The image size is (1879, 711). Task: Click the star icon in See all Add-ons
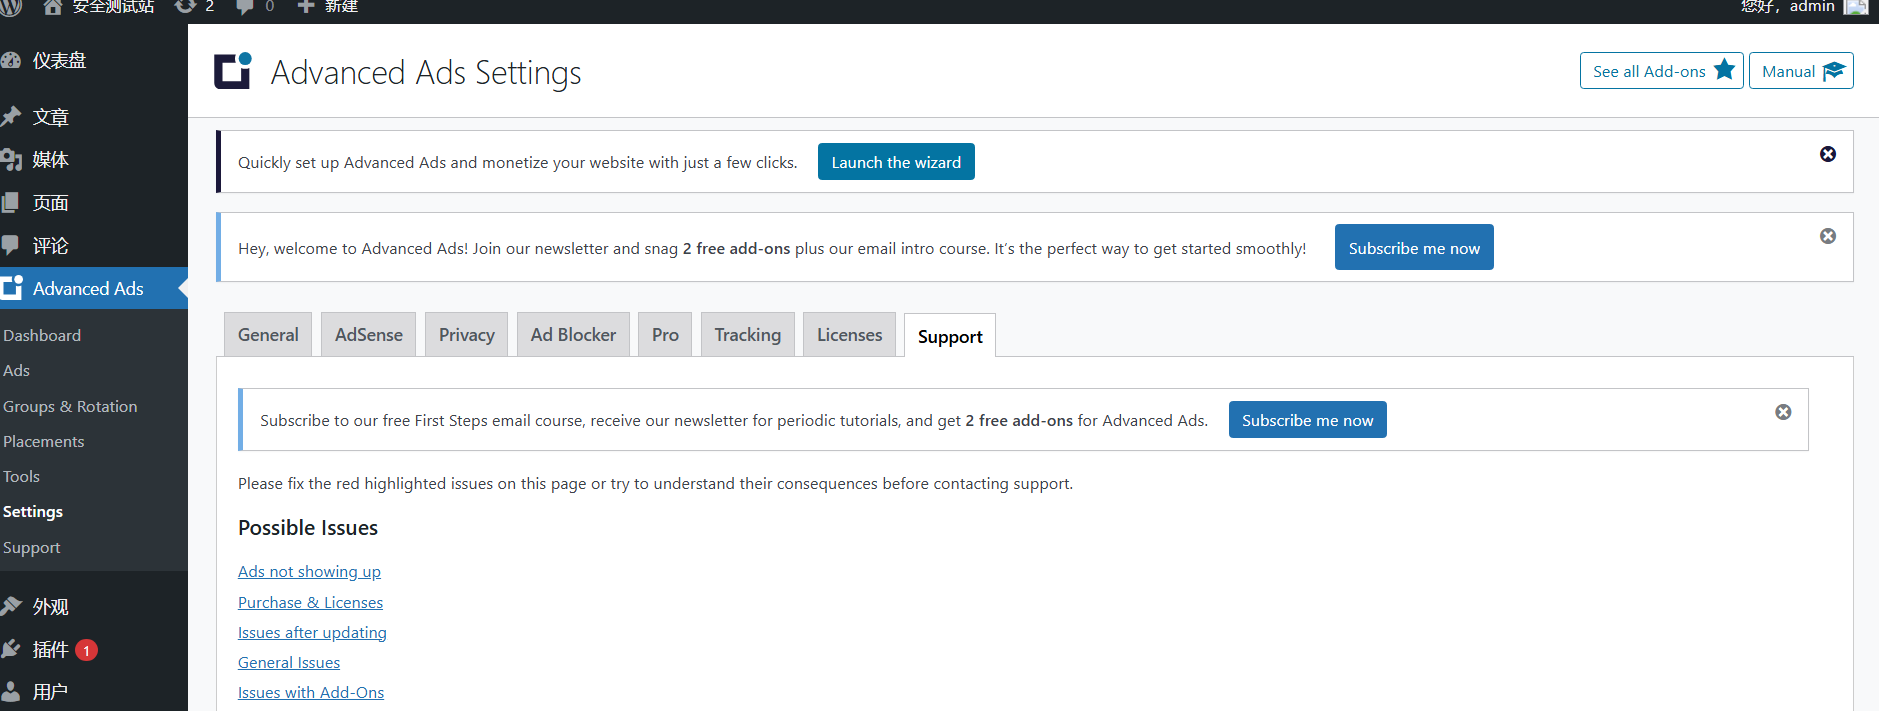click(1724, 70)
